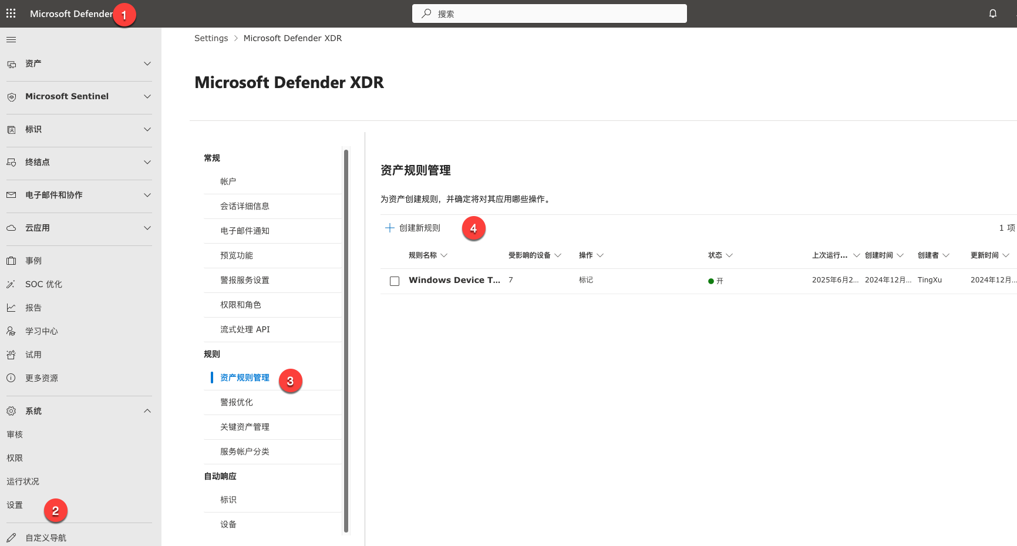Expand the 标识 menu chevron
This screenshot has height=546, width=1017.
click(147, 130)
